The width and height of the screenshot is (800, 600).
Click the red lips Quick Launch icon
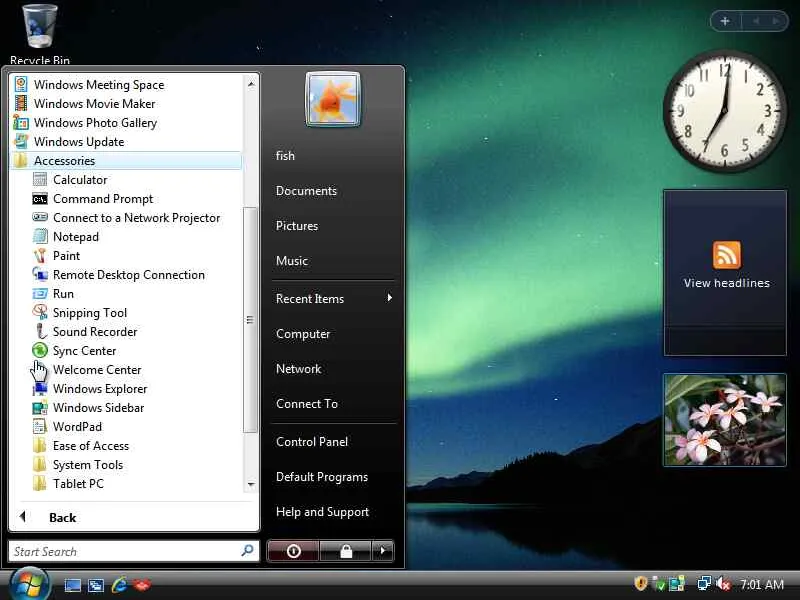[x=142, y=584]
